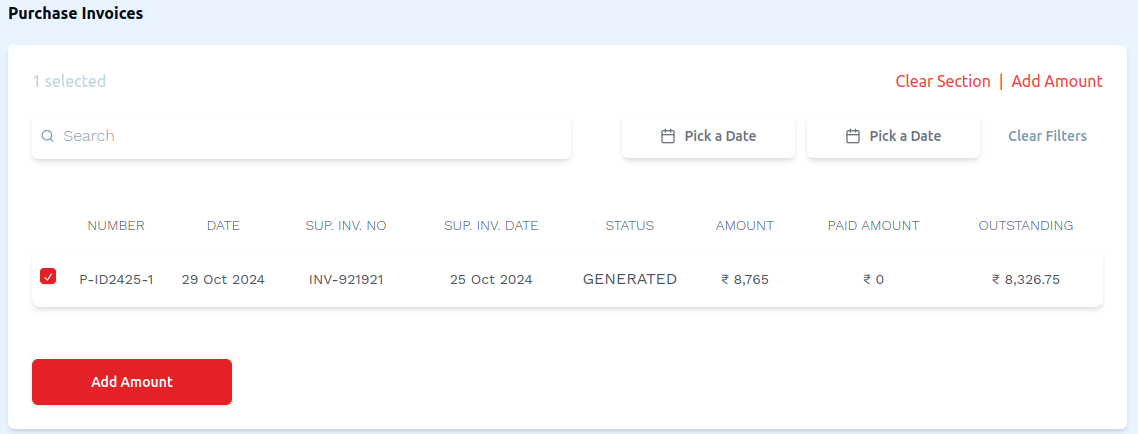Click the DATE column header
Screen dimensions: 1138x434
tap(223, 226)
